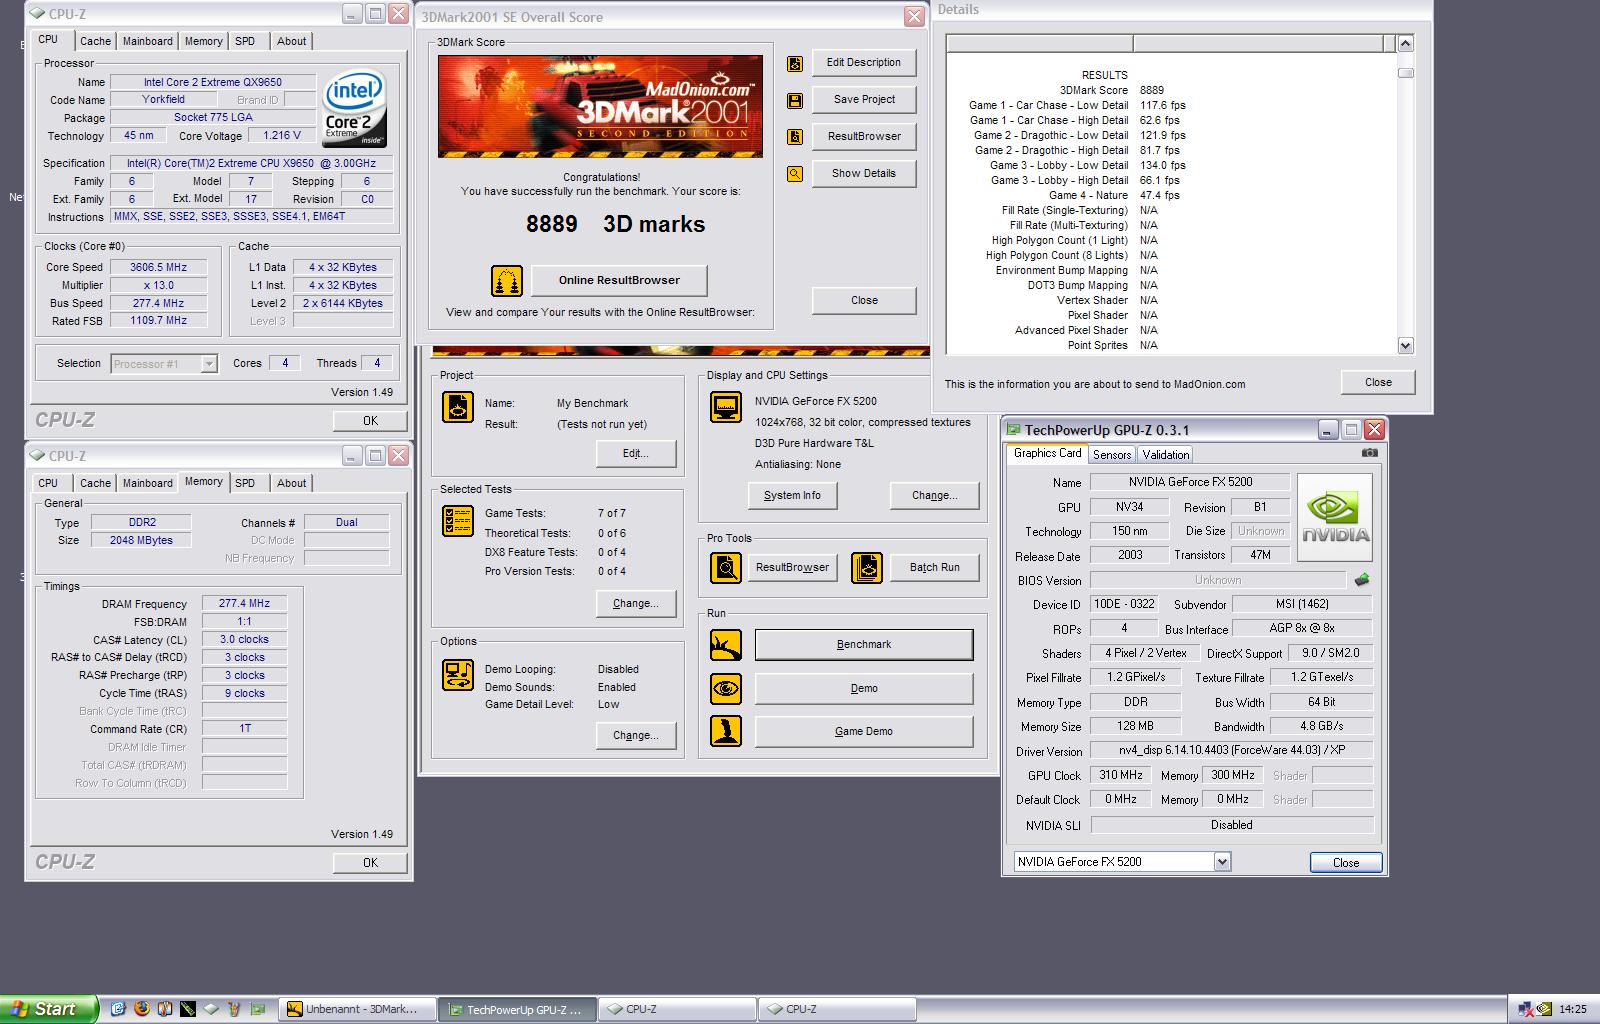Switch to Cache tab in upper CPU-Z window
This screenshot has height=1024, width=1600.
tap(95, 41)
